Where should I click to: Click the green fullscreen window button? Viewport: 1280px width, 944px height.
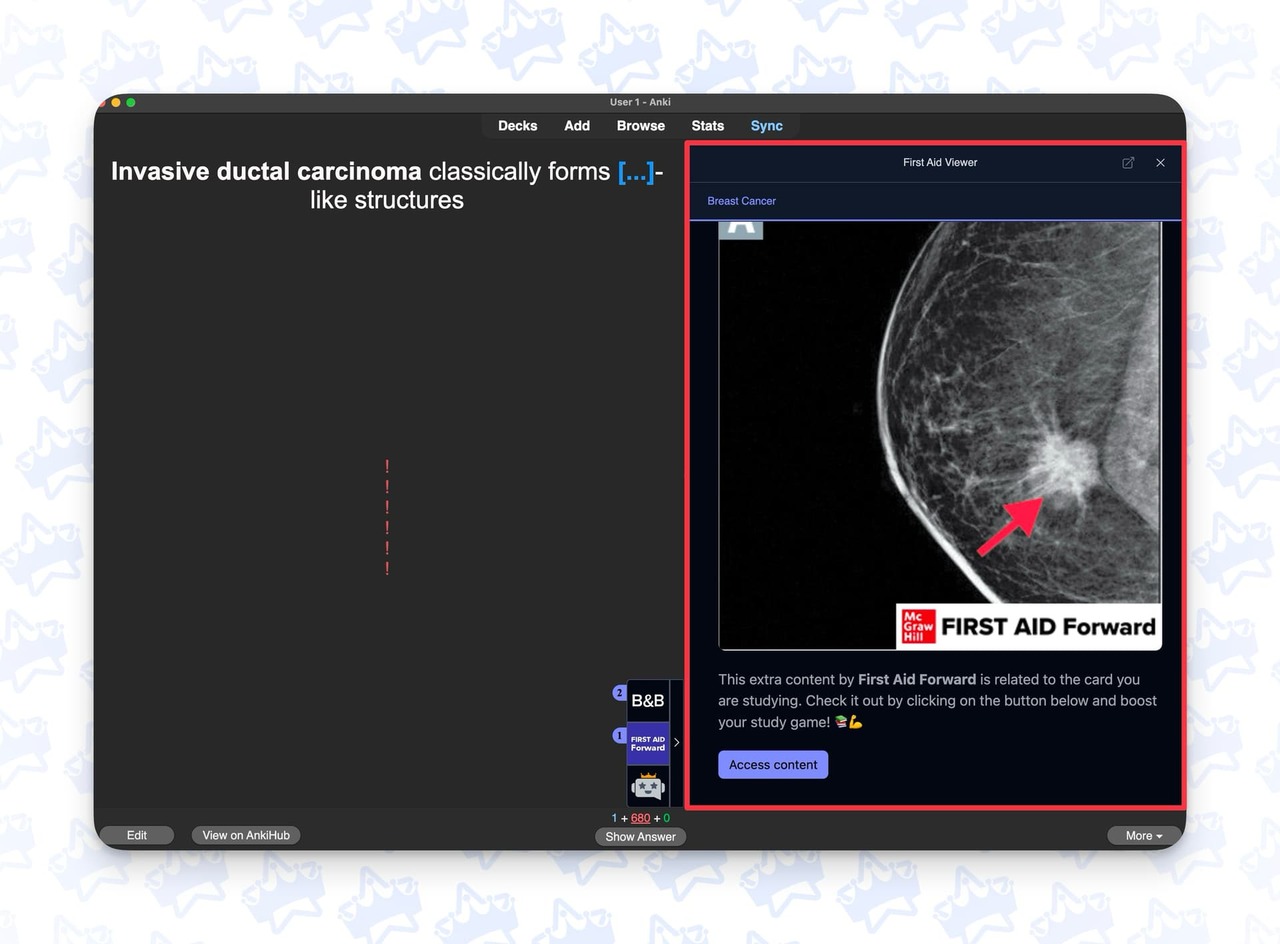click(x=131, y=103)
